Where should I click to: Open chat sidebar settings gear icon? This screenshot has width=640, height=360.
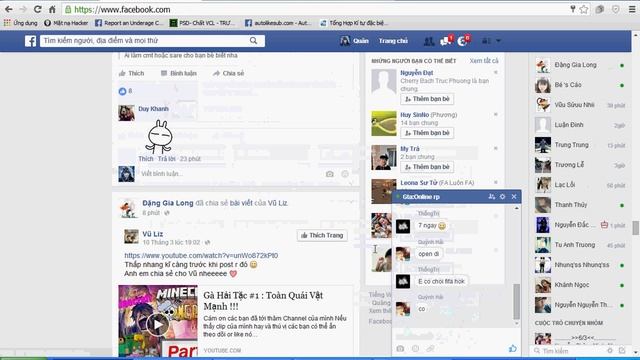click(x=609, y=351)
